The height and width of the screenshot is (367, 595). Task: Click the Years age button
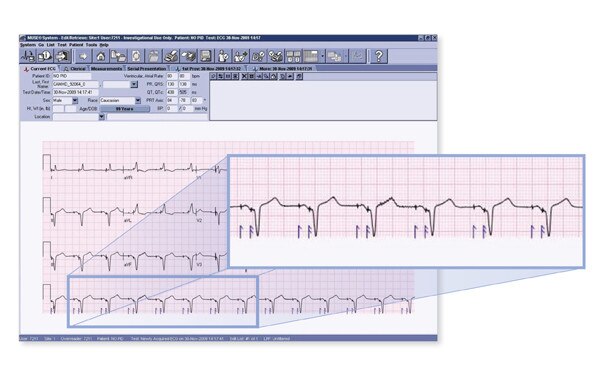coord(124,109)
